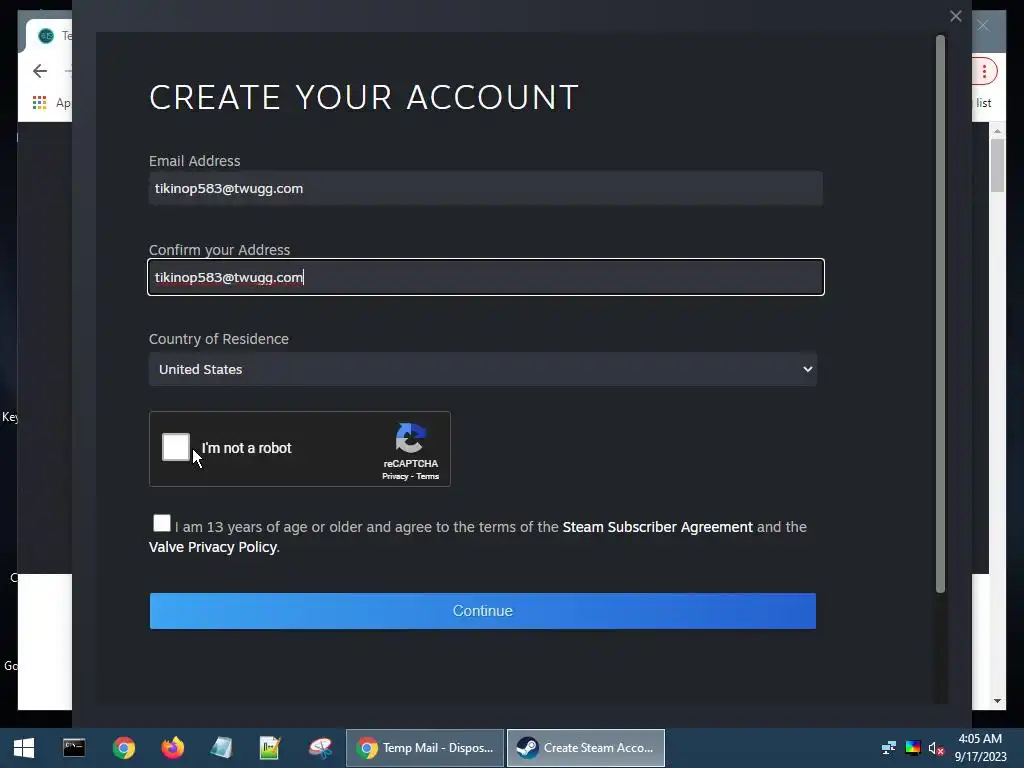Click the colorful display icon in system tray
Image resolution: width=1024 pixels, height=768 pixels.
click(912, 748)
